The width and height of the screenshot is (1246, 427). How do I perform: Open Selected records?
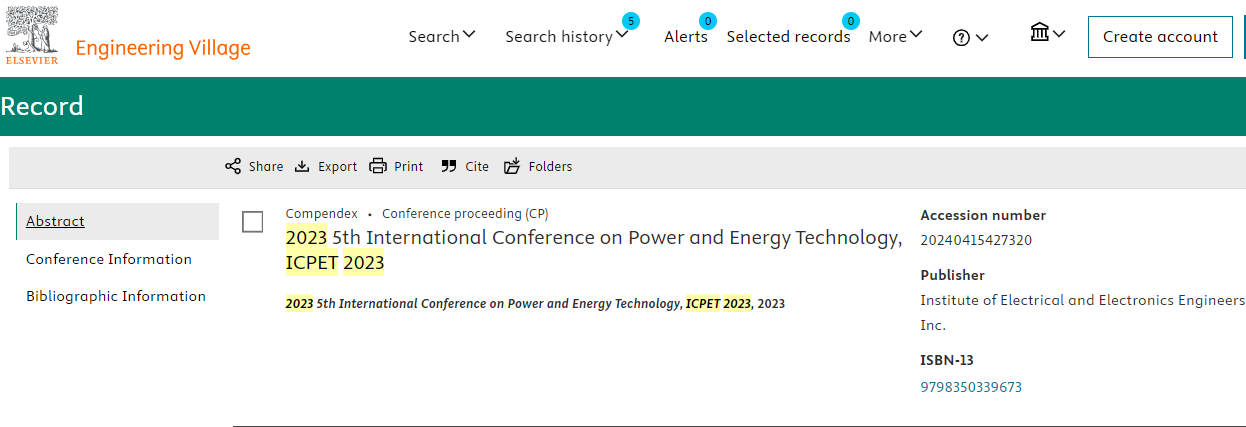(788, 36)
